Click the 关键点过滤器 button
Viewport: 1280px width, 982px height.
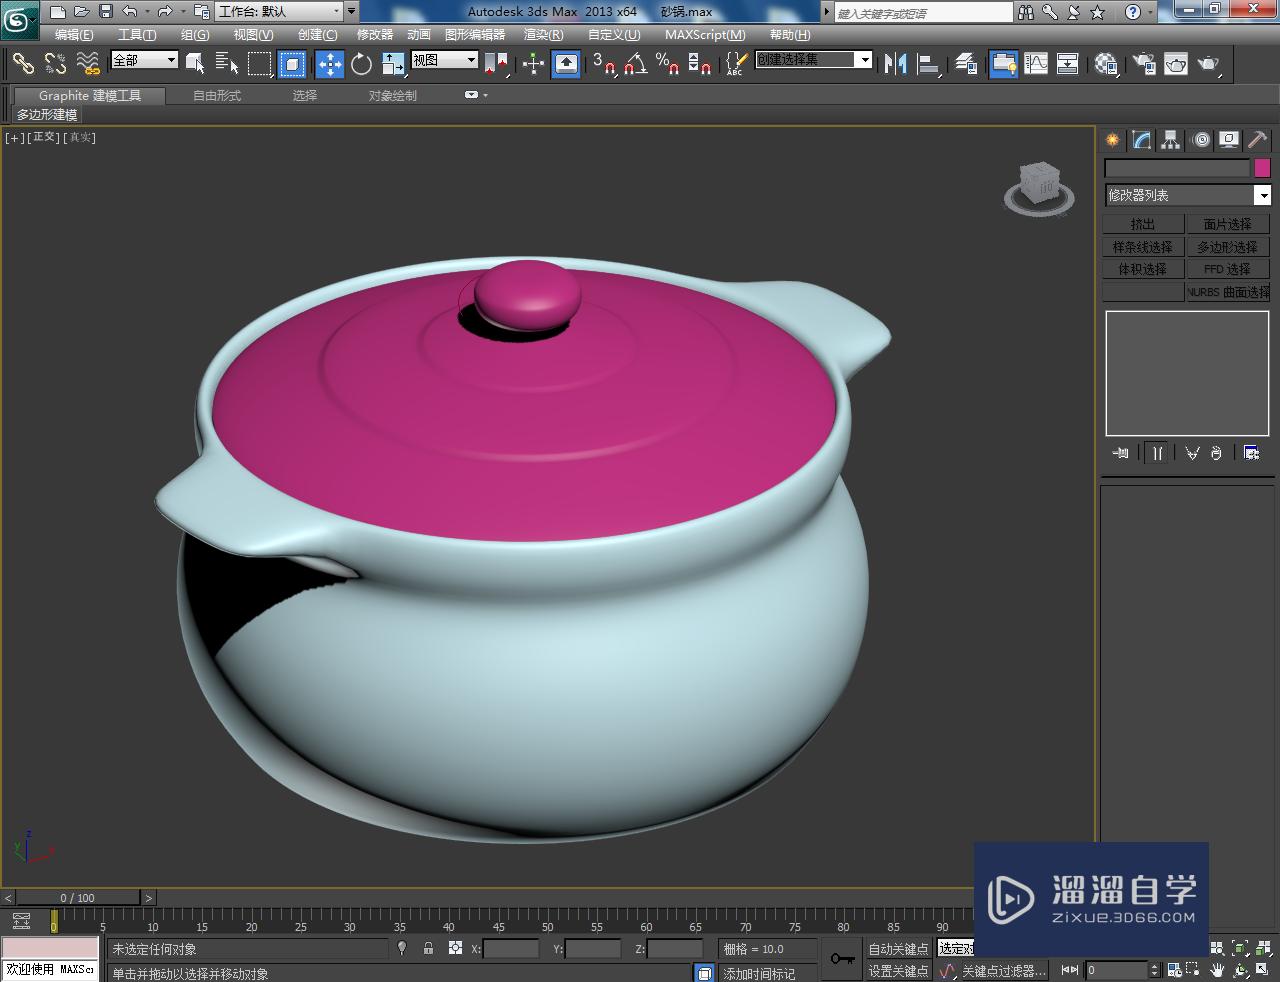tap(1002, 970)
